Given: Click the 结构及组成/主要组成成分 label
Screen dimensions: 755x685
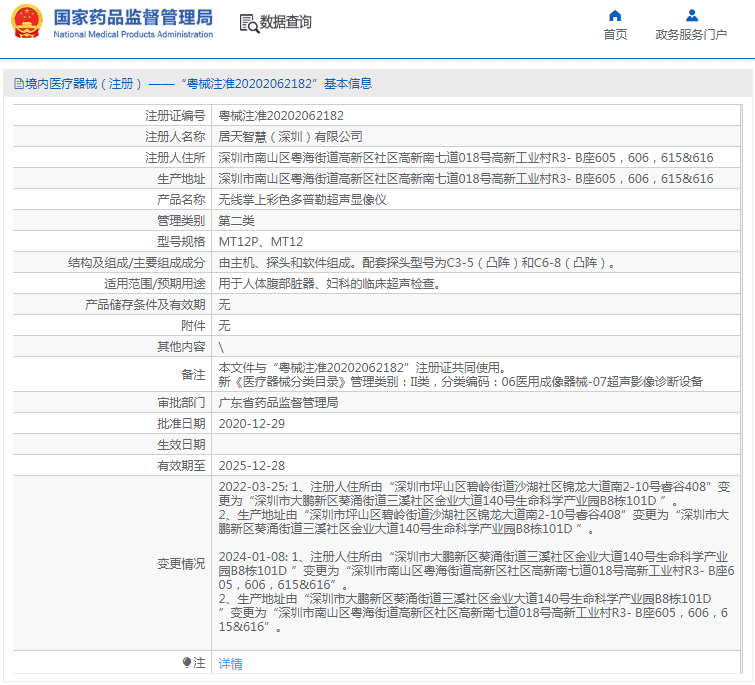Looking at the screenshot, I should click(x=137, y=263).
